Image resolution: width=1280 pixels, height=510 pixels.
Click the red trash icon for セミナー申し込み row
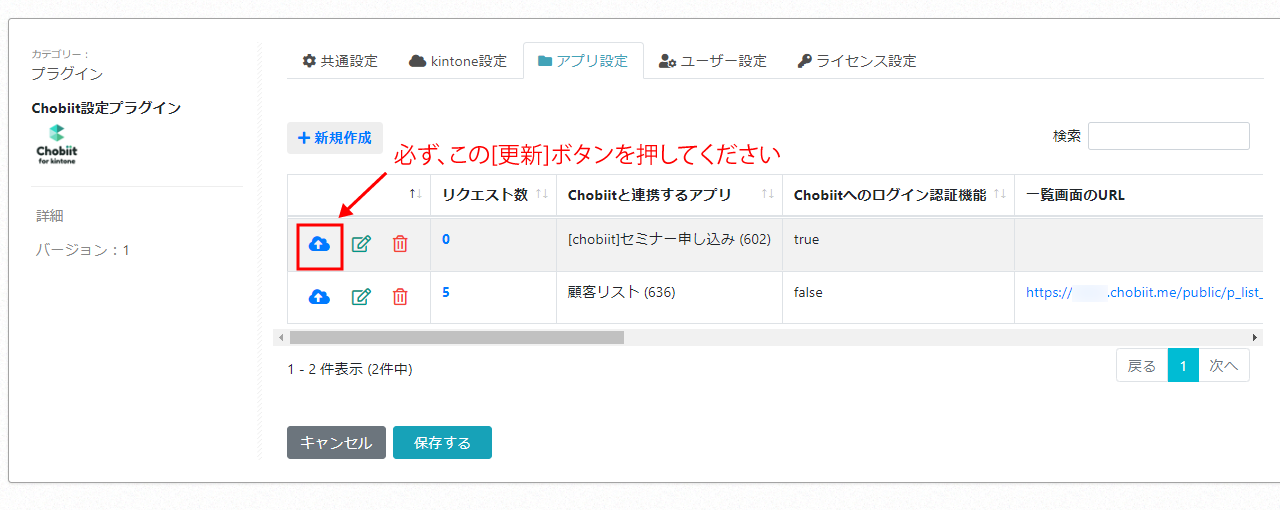click(x=400, y=244)
